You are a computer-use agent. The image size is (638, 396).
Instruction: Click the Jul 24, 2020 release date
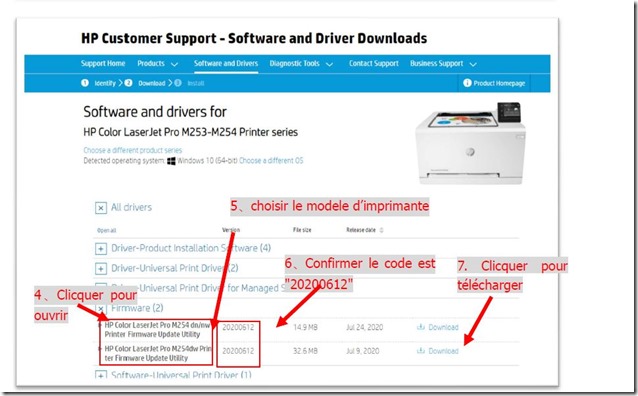(x=364, y=327)
